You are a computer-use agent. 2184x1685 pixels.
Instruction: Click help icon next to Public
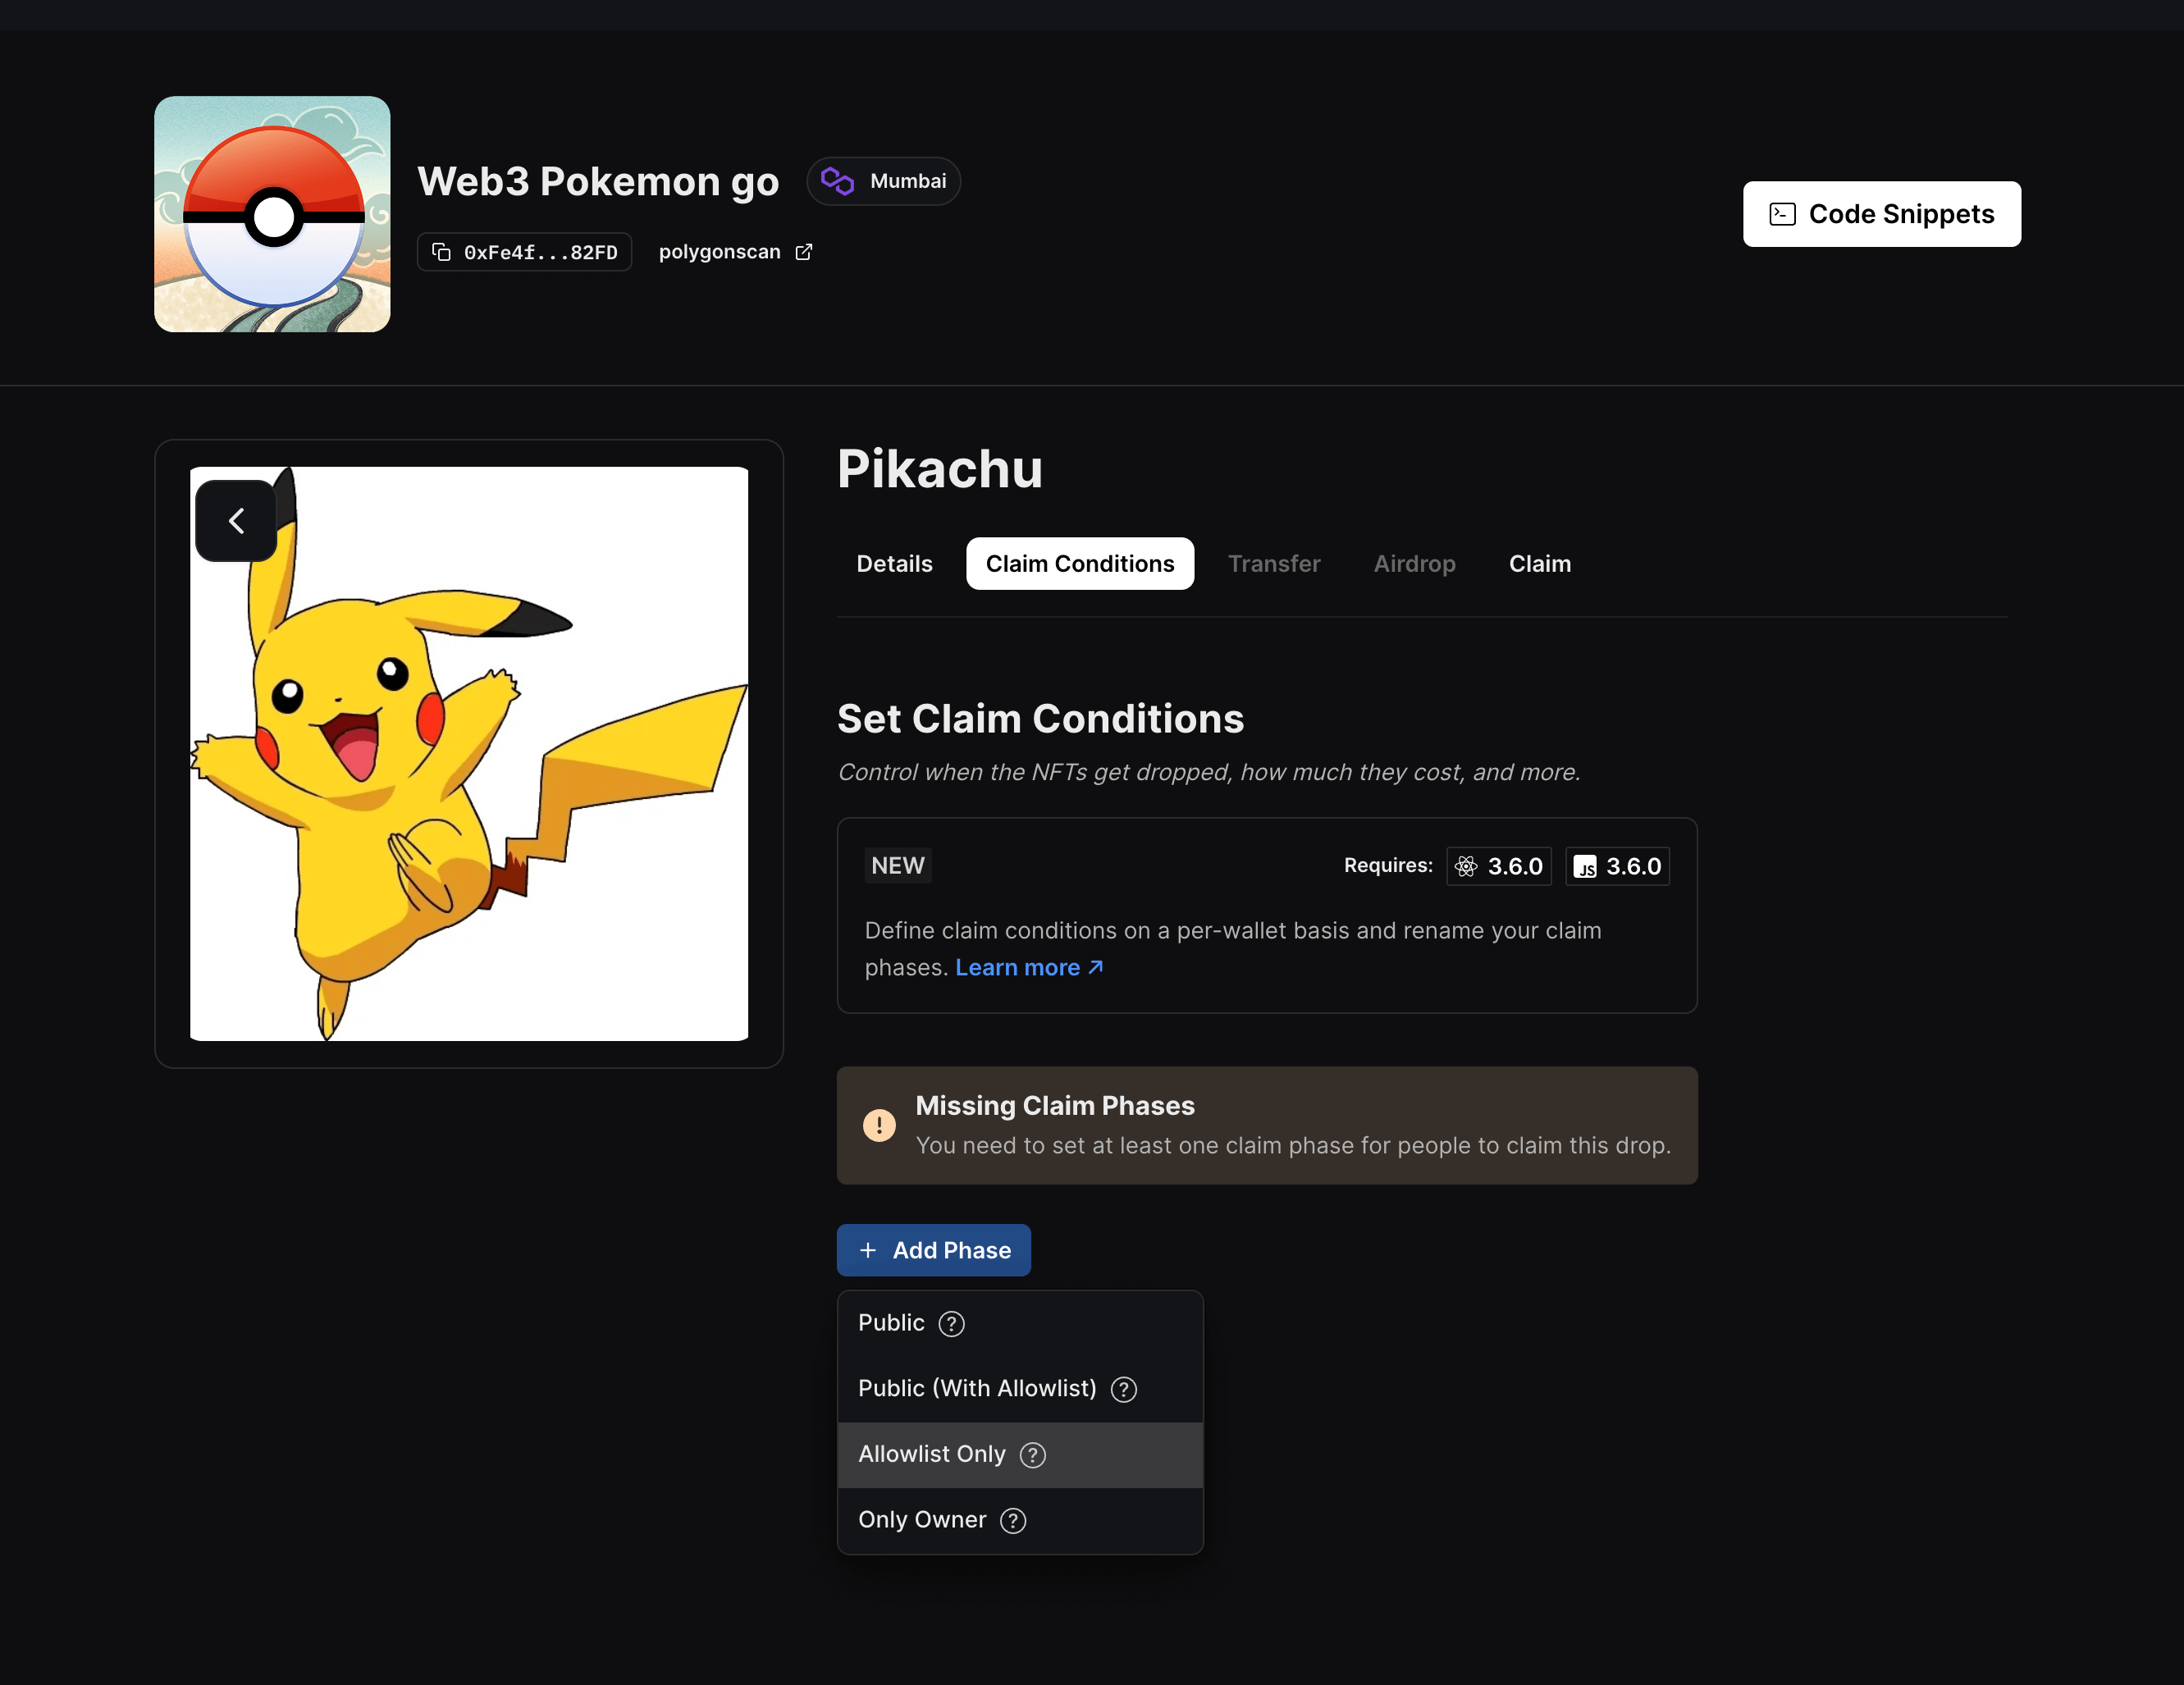pos(951,1324)
